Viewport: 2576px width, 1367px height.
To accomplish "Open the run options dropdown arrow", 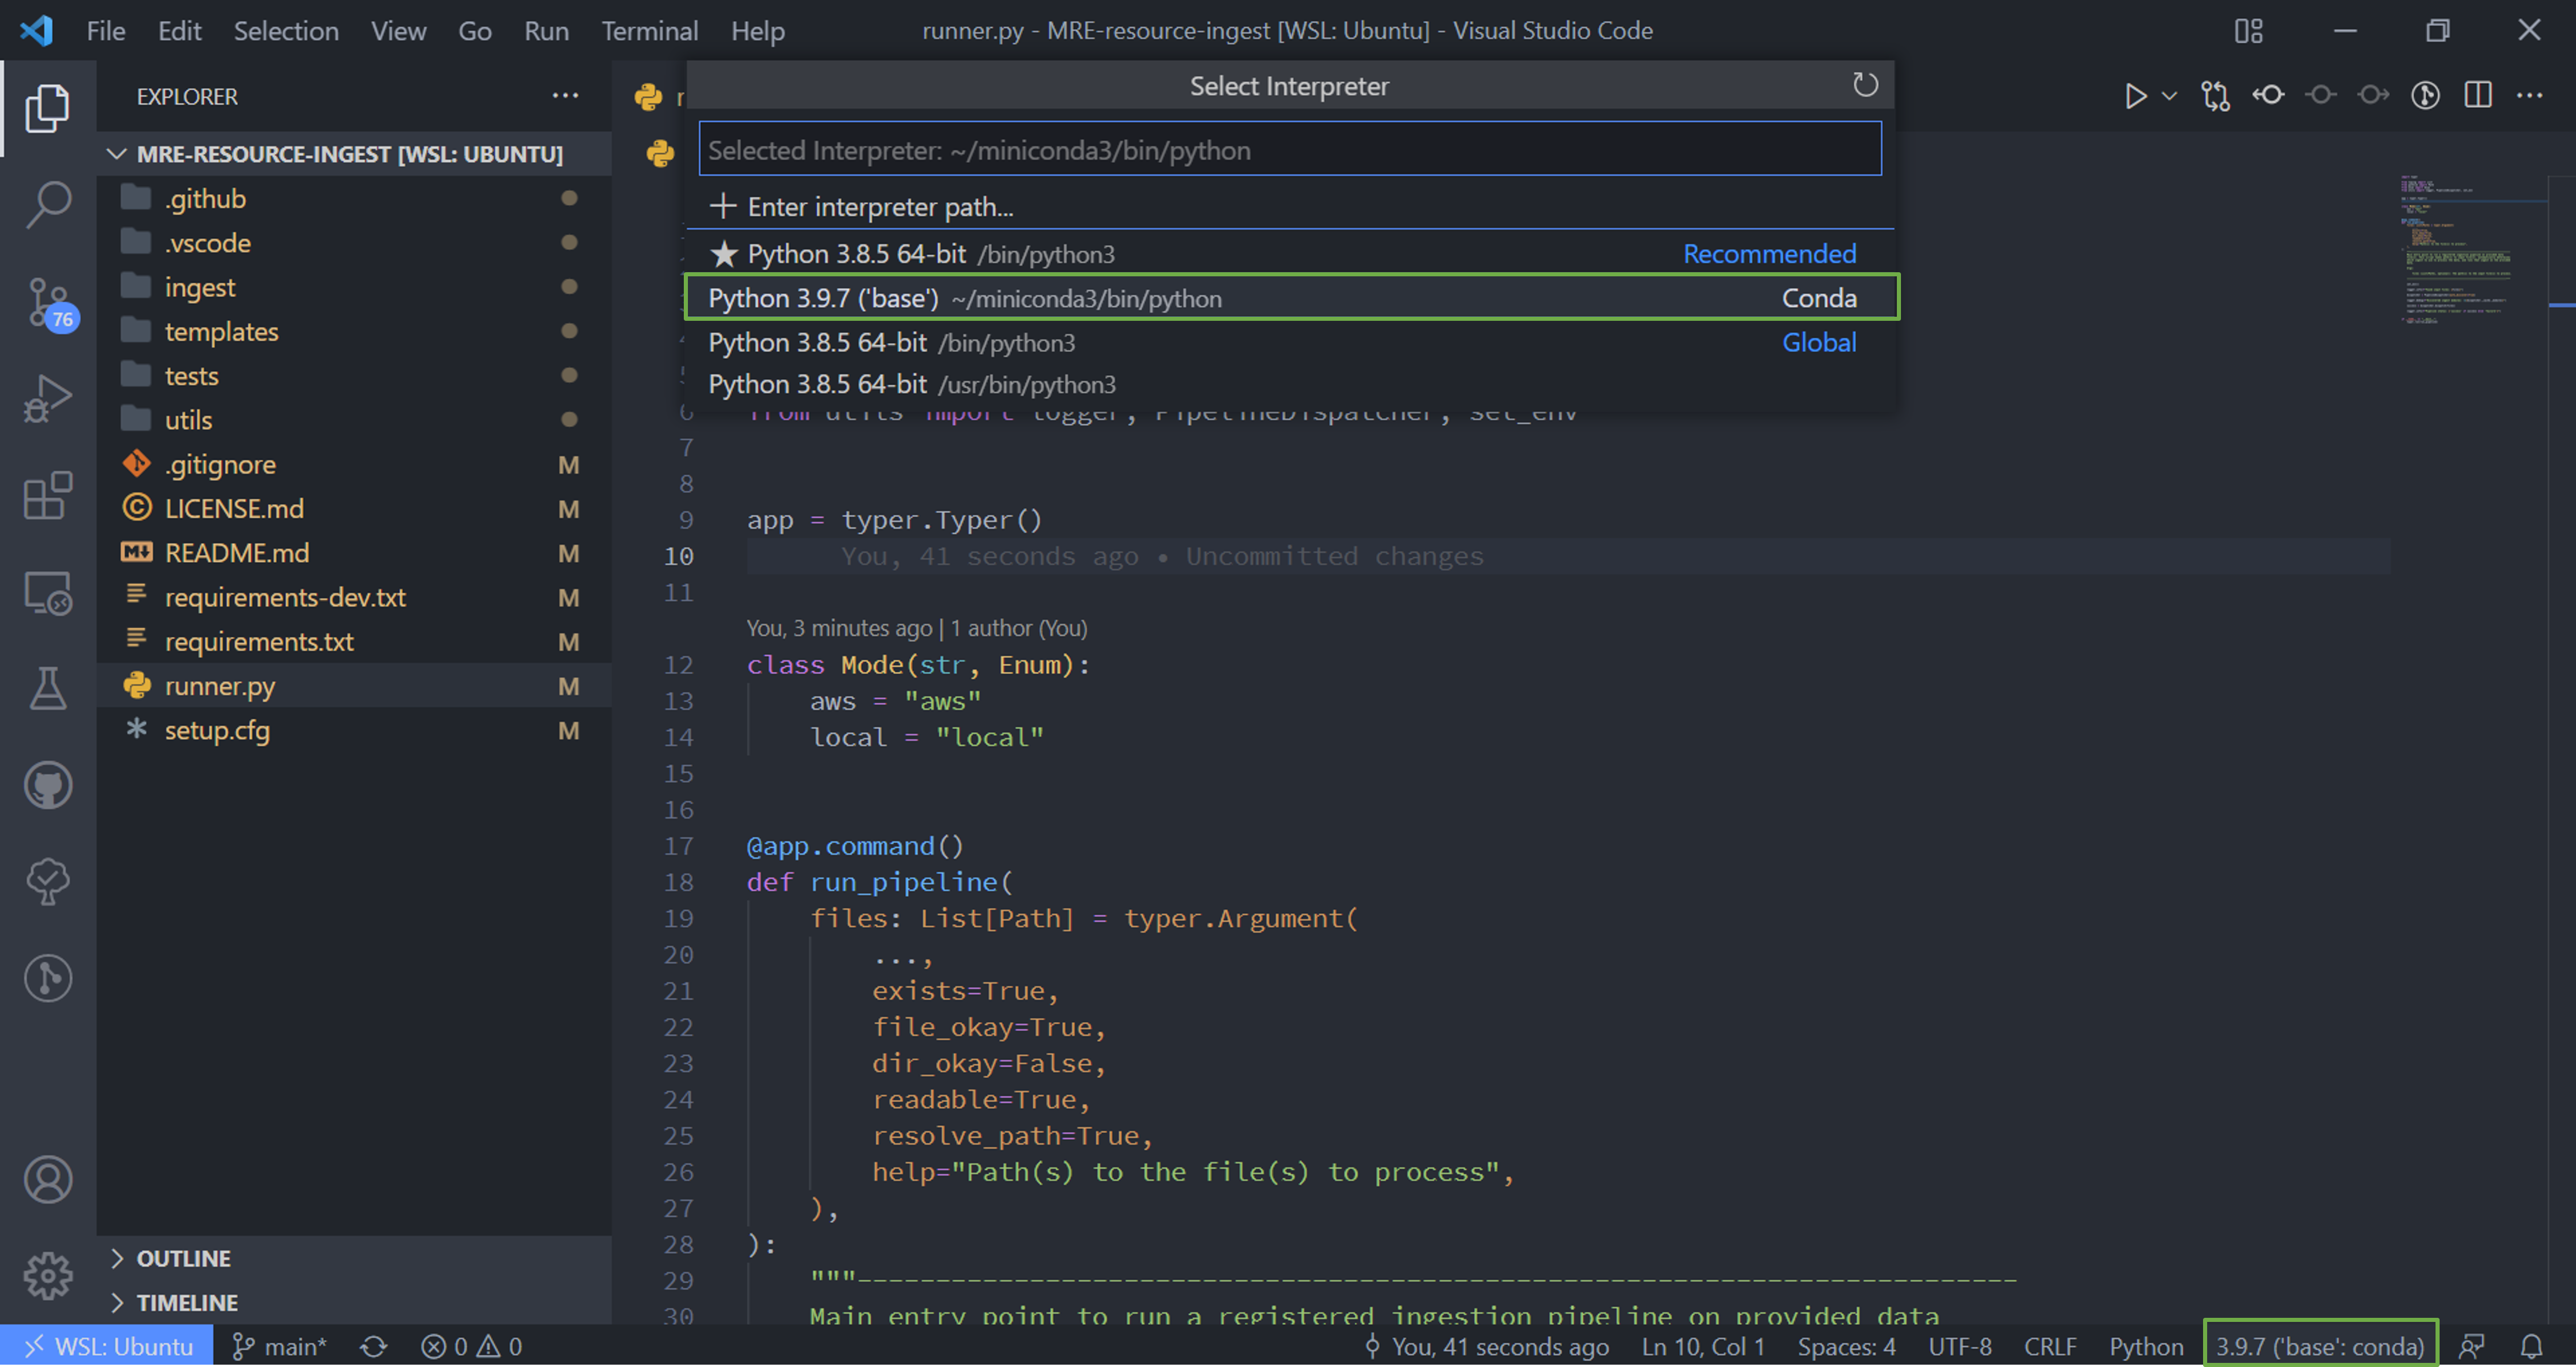I will [x=2169, y=95].
